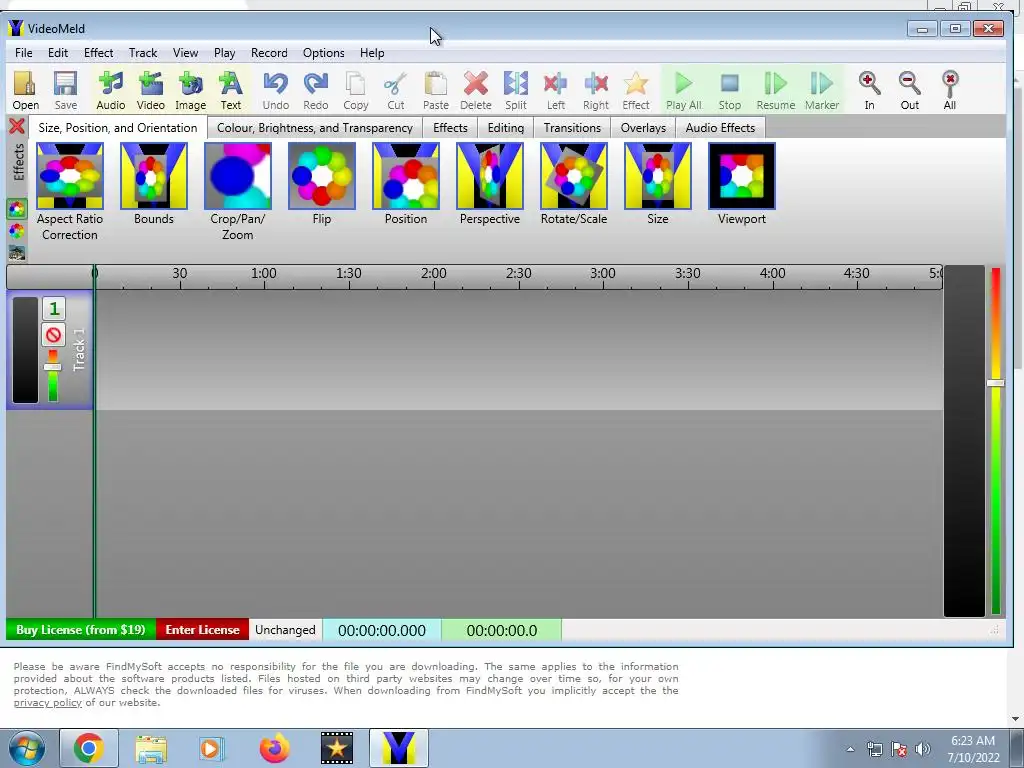Click the Save floppy disk icon

point(65,90)
